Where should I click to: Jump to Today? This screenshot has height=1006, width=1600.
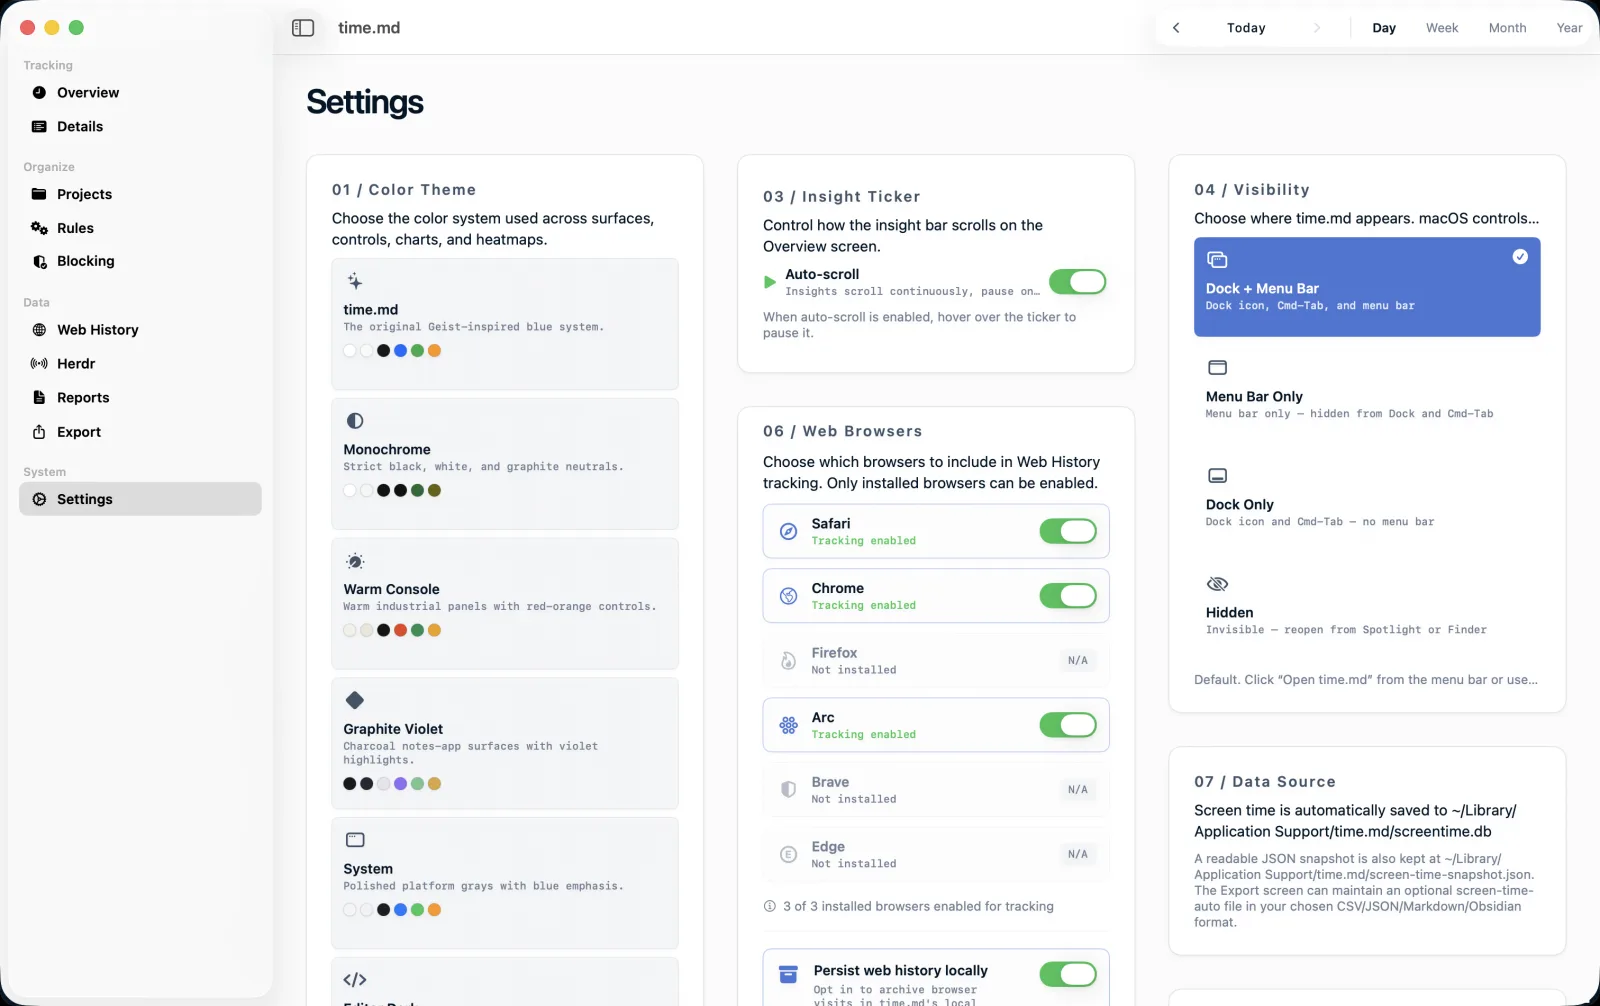click(x=1246, y=28)
